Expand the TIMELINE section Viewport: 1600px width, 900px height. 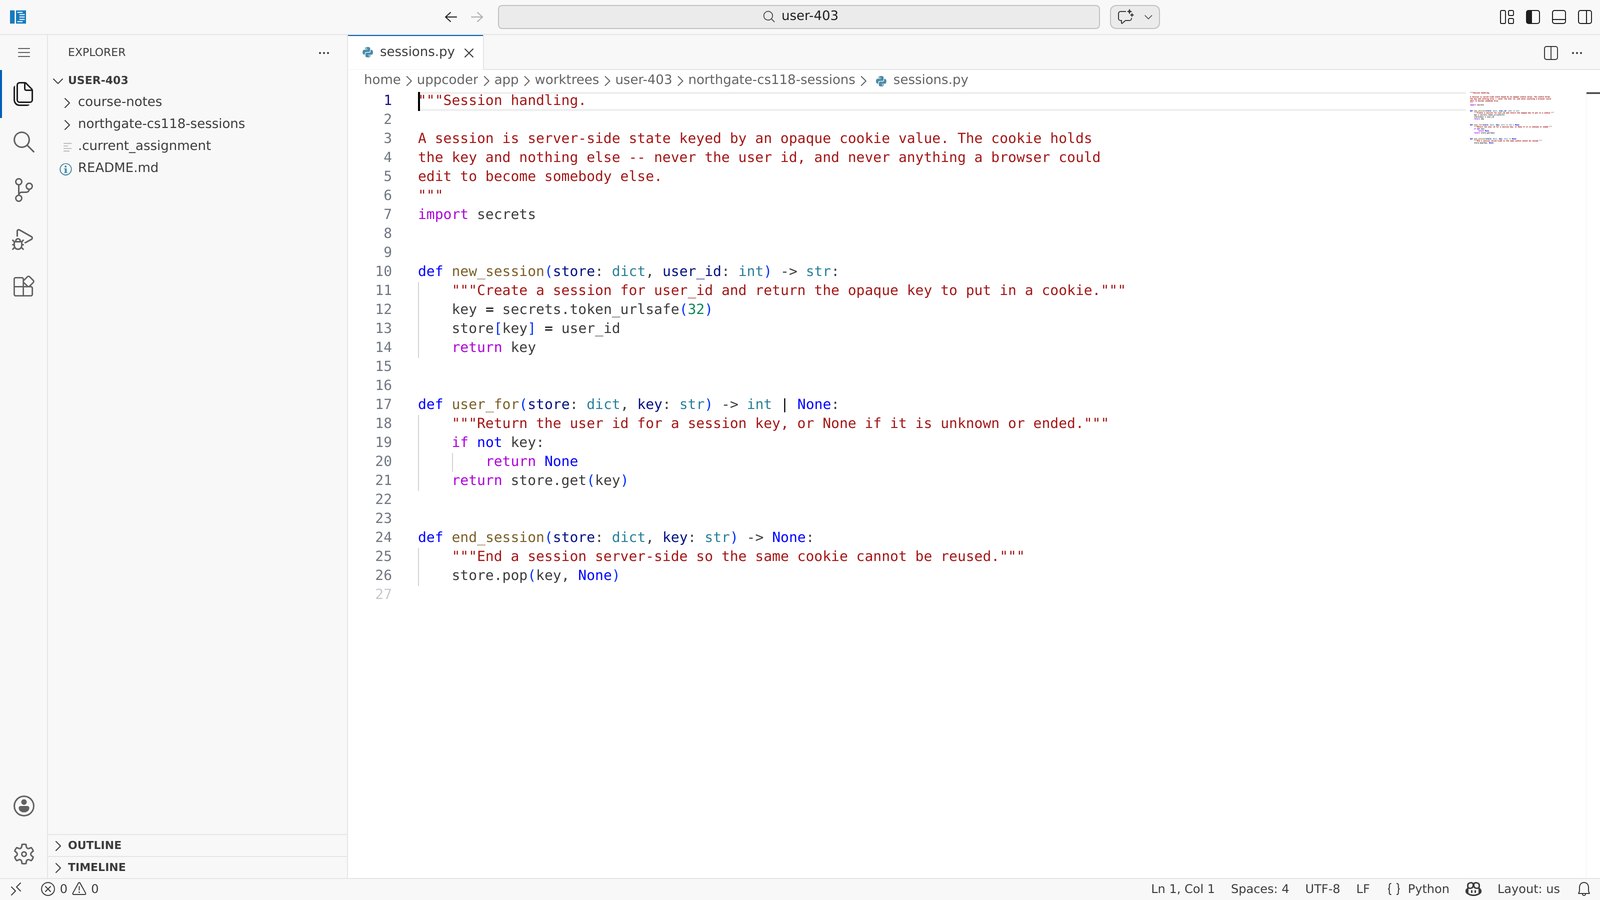tap(198, 867)
